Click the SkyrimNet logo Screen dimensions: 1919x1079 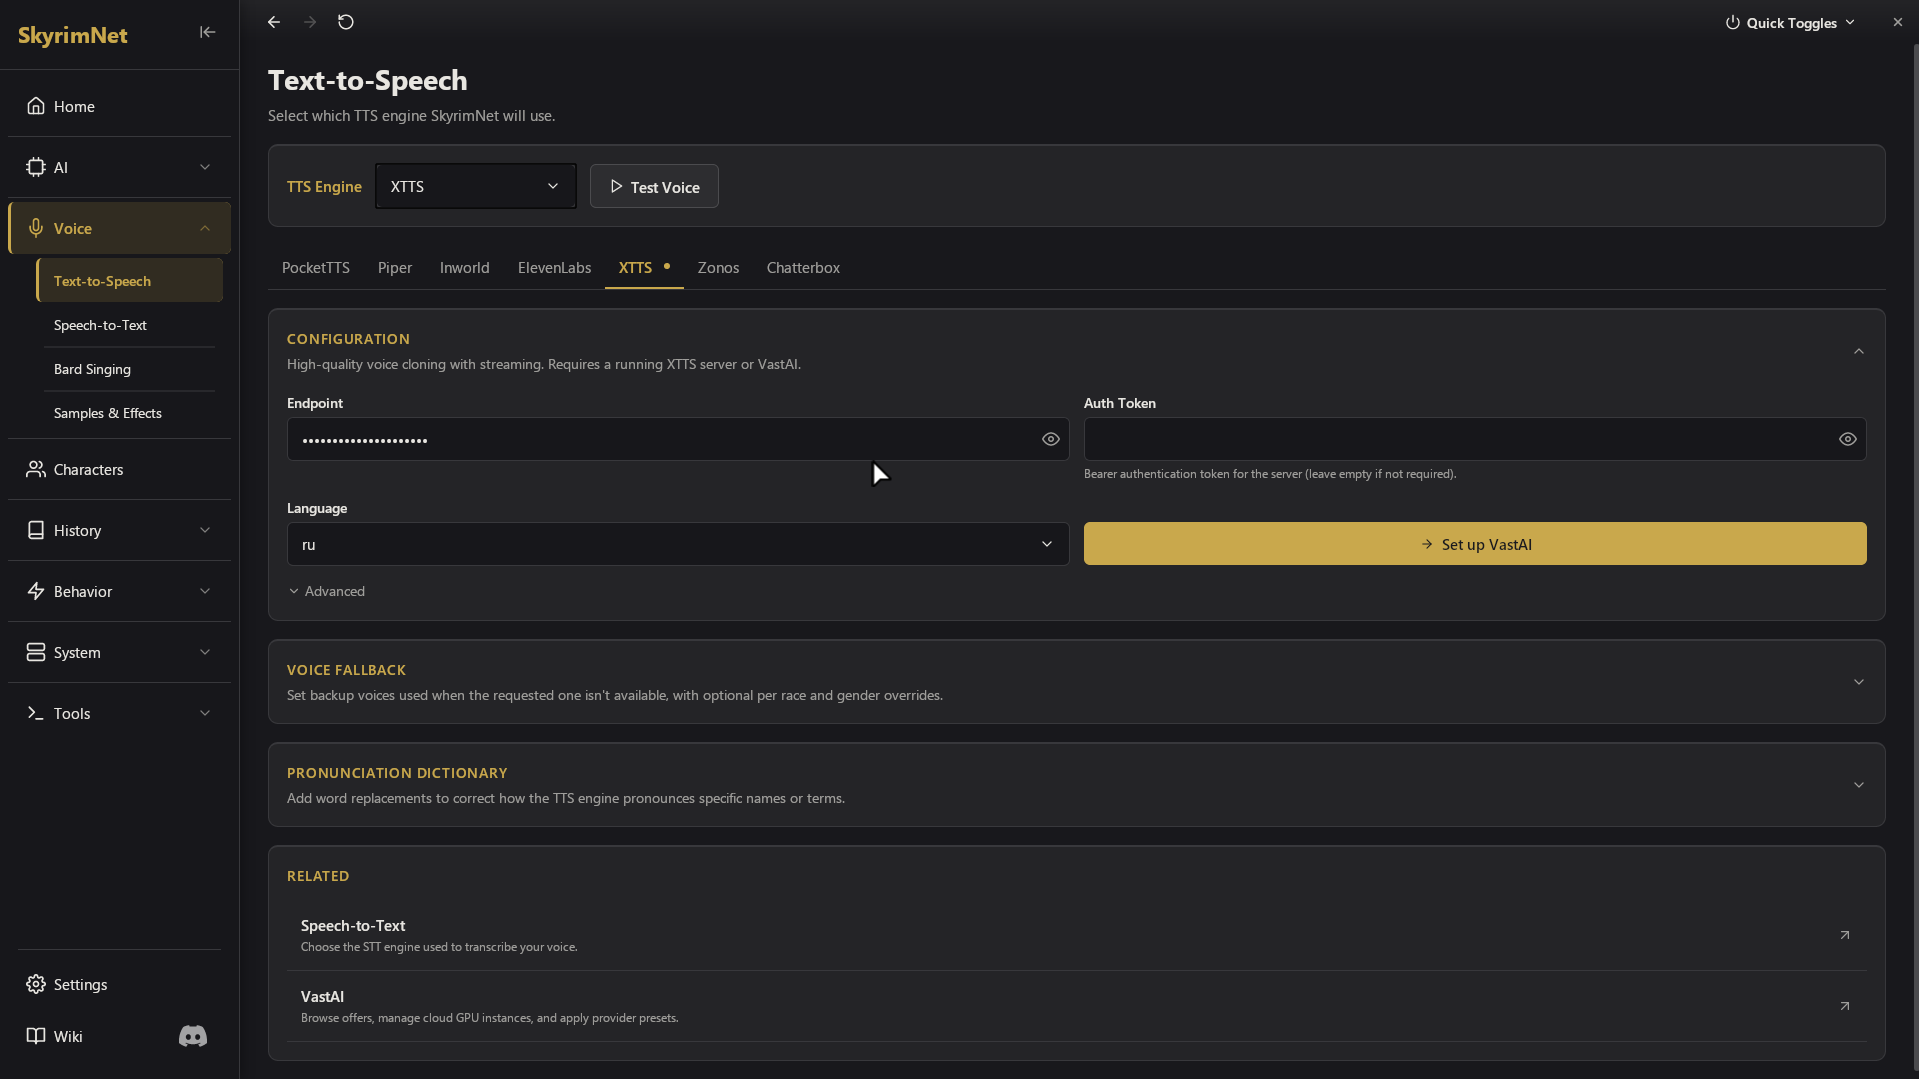pos(73,35)
